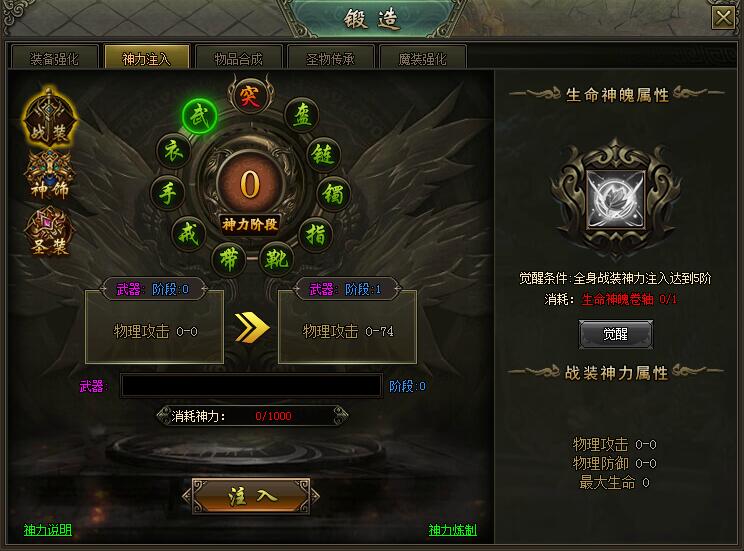744x551 pixels.
Task: Select the 指 ring slot icon
Action: [x=316, y=234]
